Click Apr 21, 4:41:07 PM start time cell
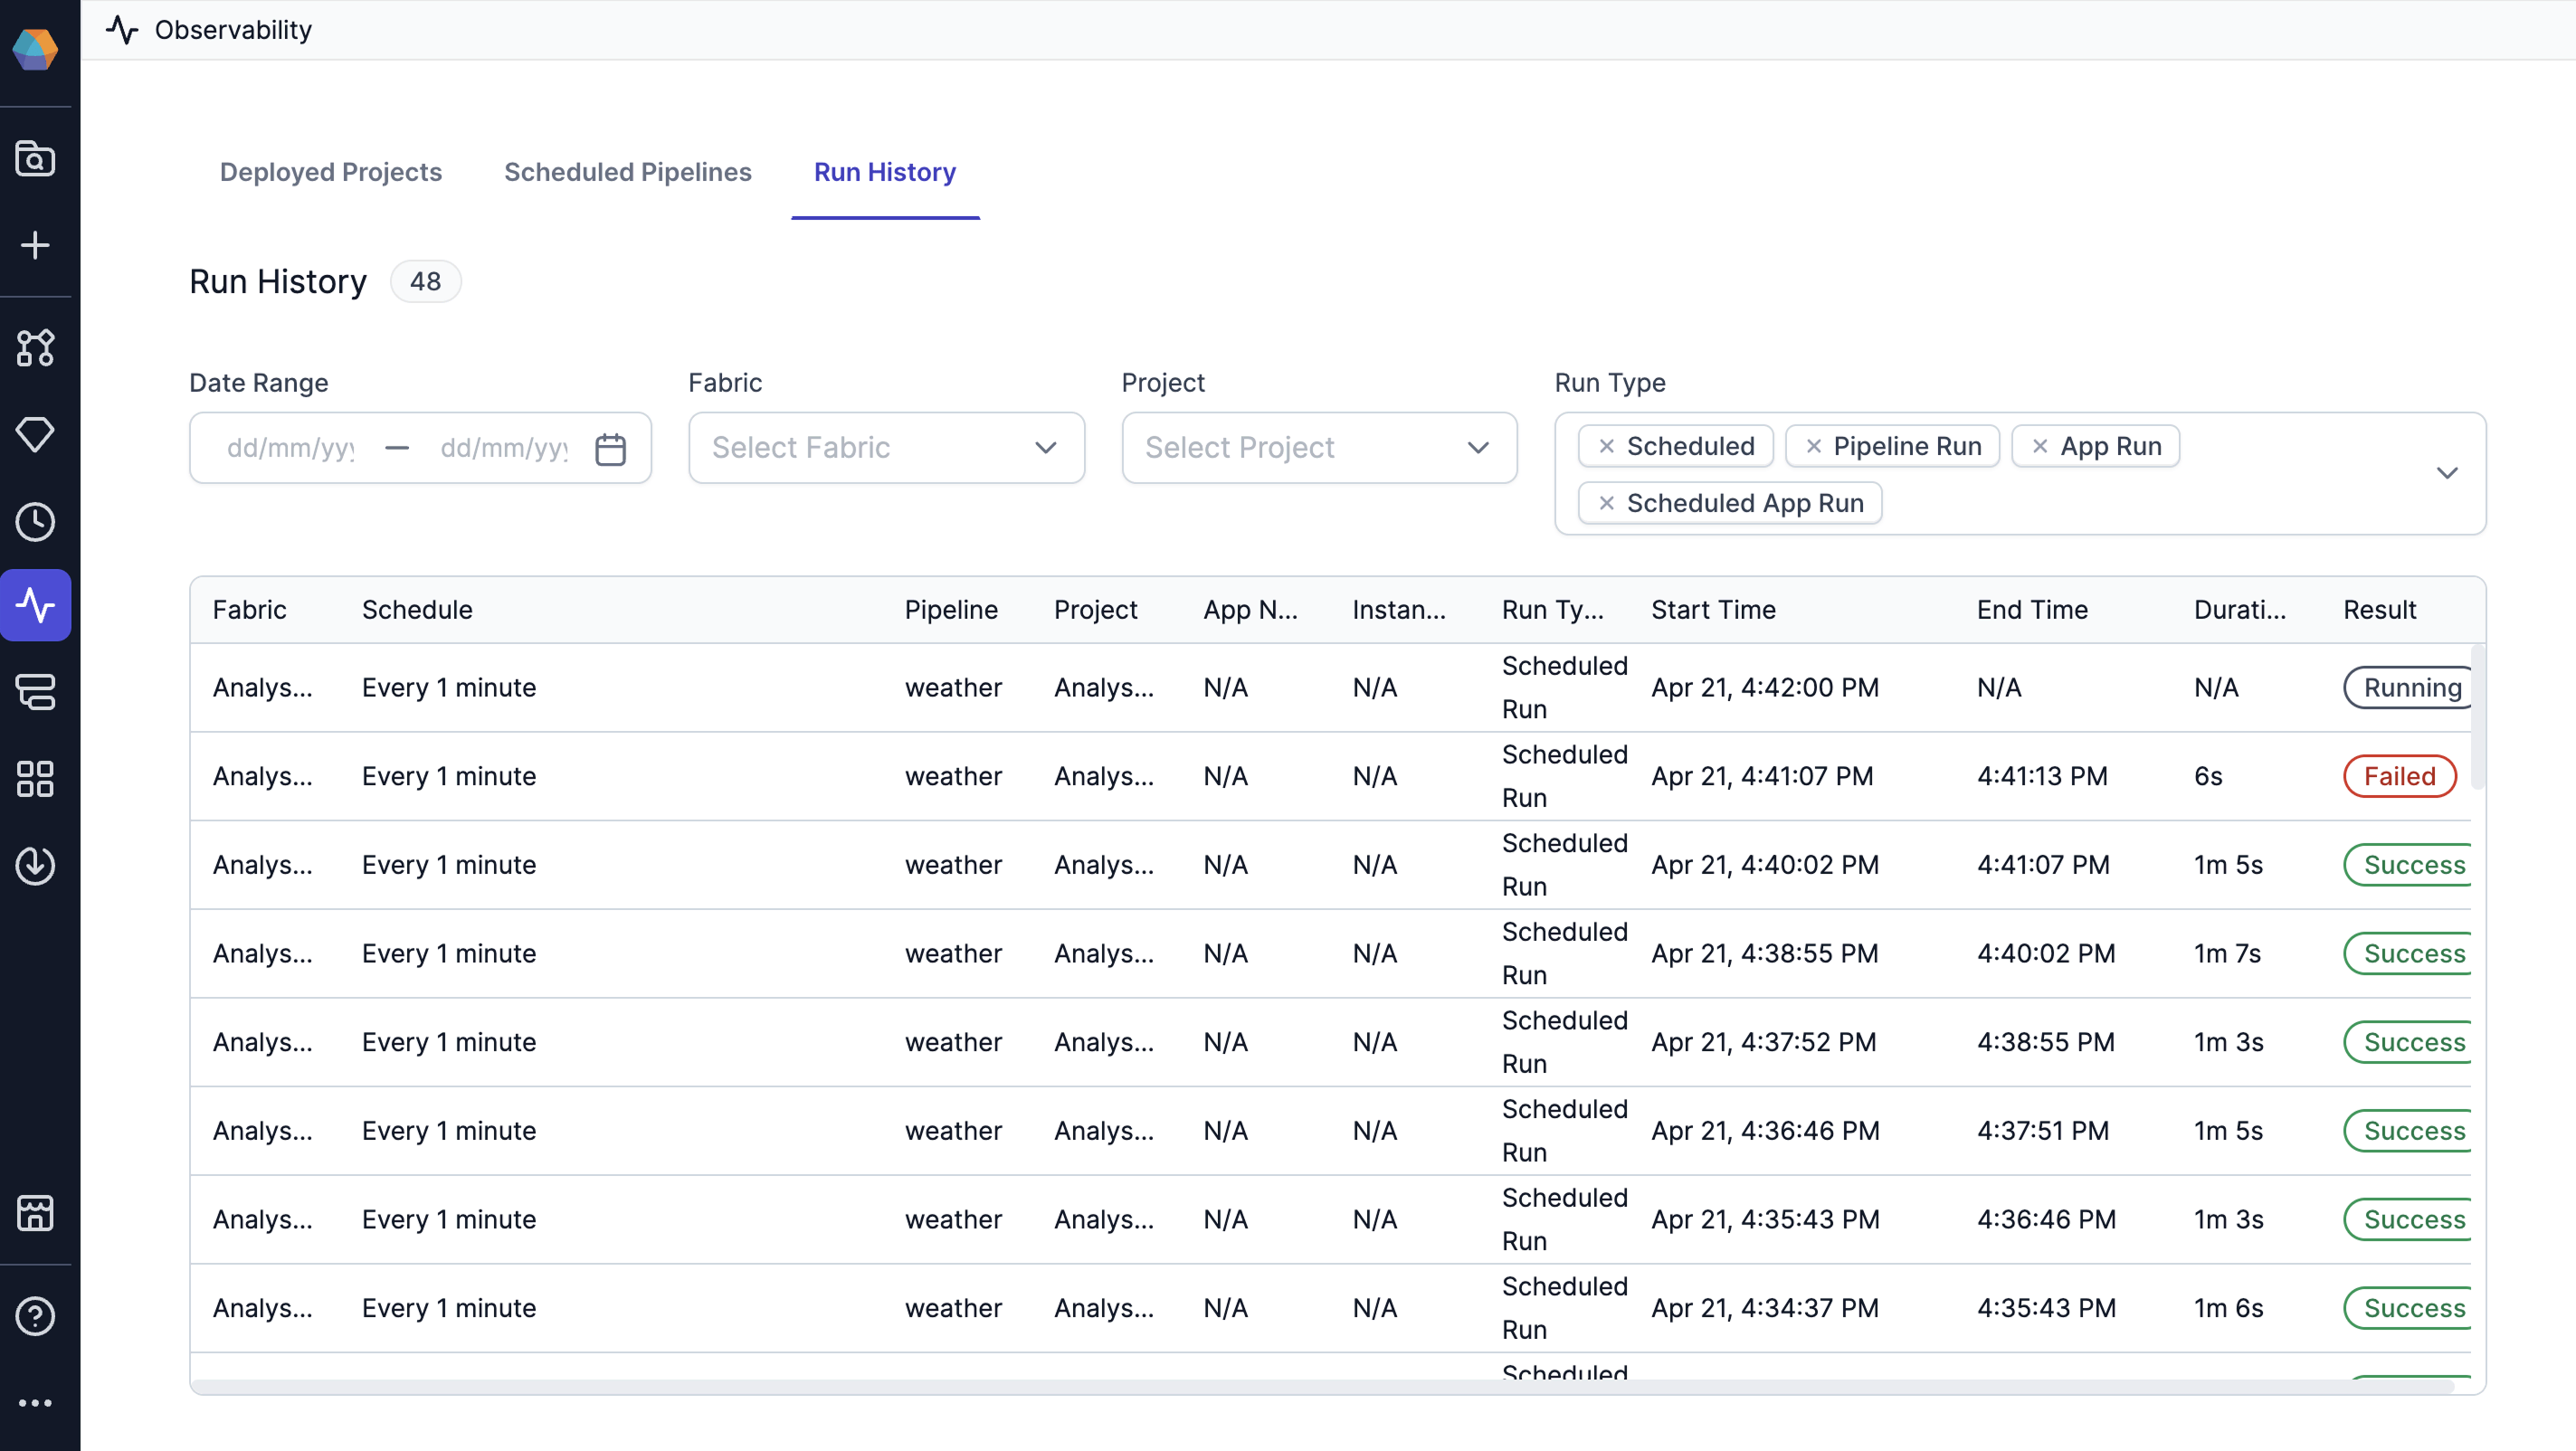 click(x=1762, y=776)
